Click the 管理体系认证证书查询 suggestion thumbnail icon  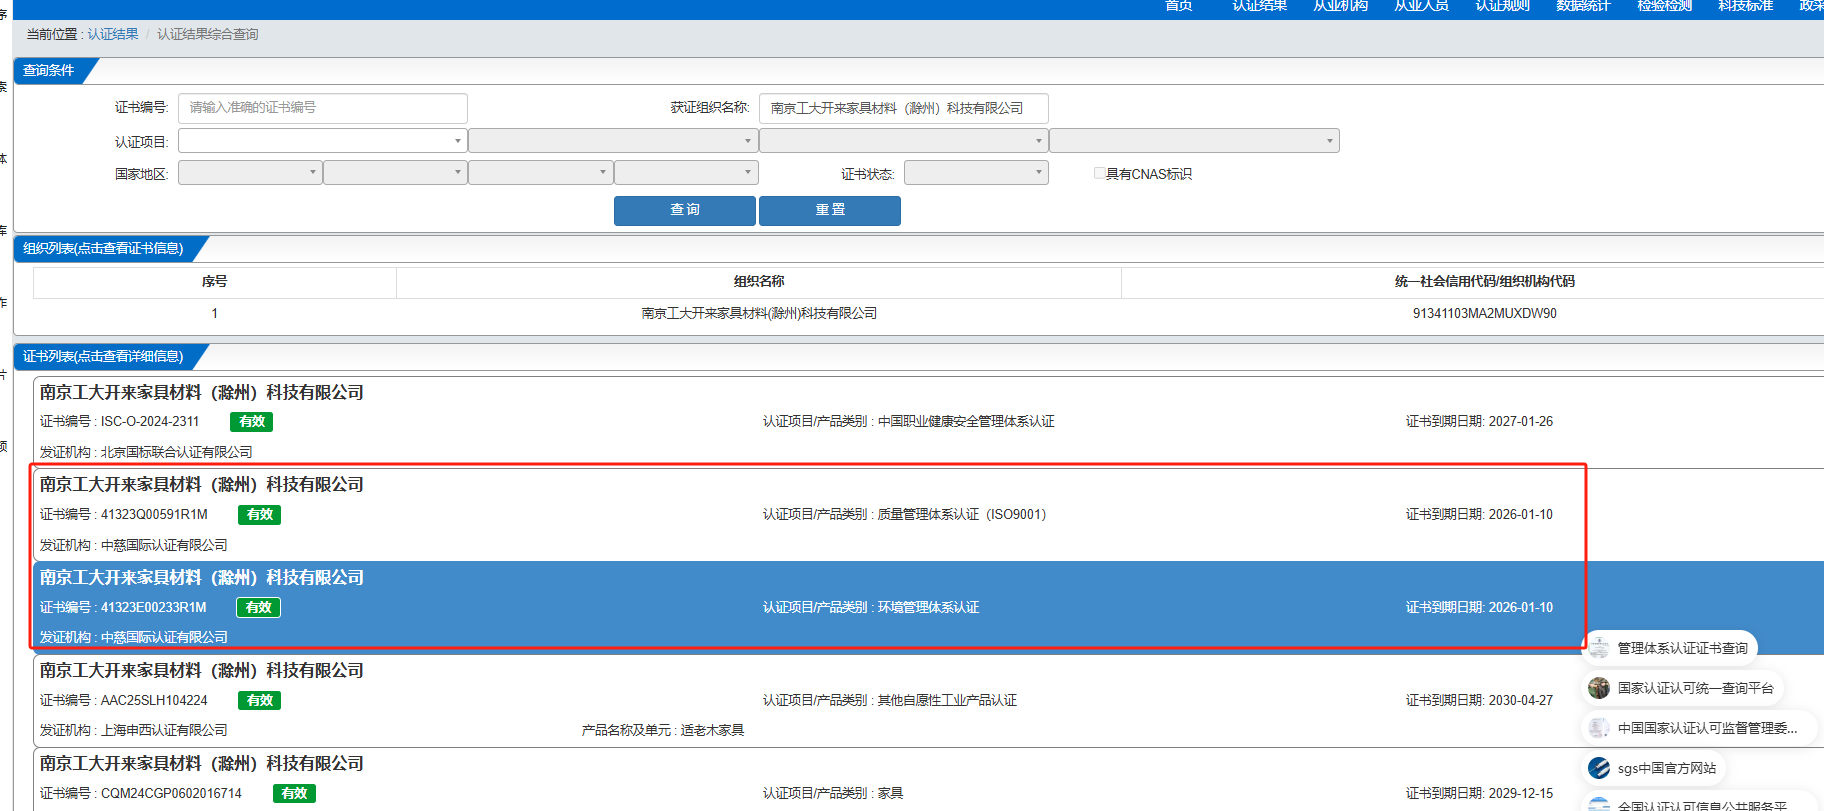pos(1599,648)
